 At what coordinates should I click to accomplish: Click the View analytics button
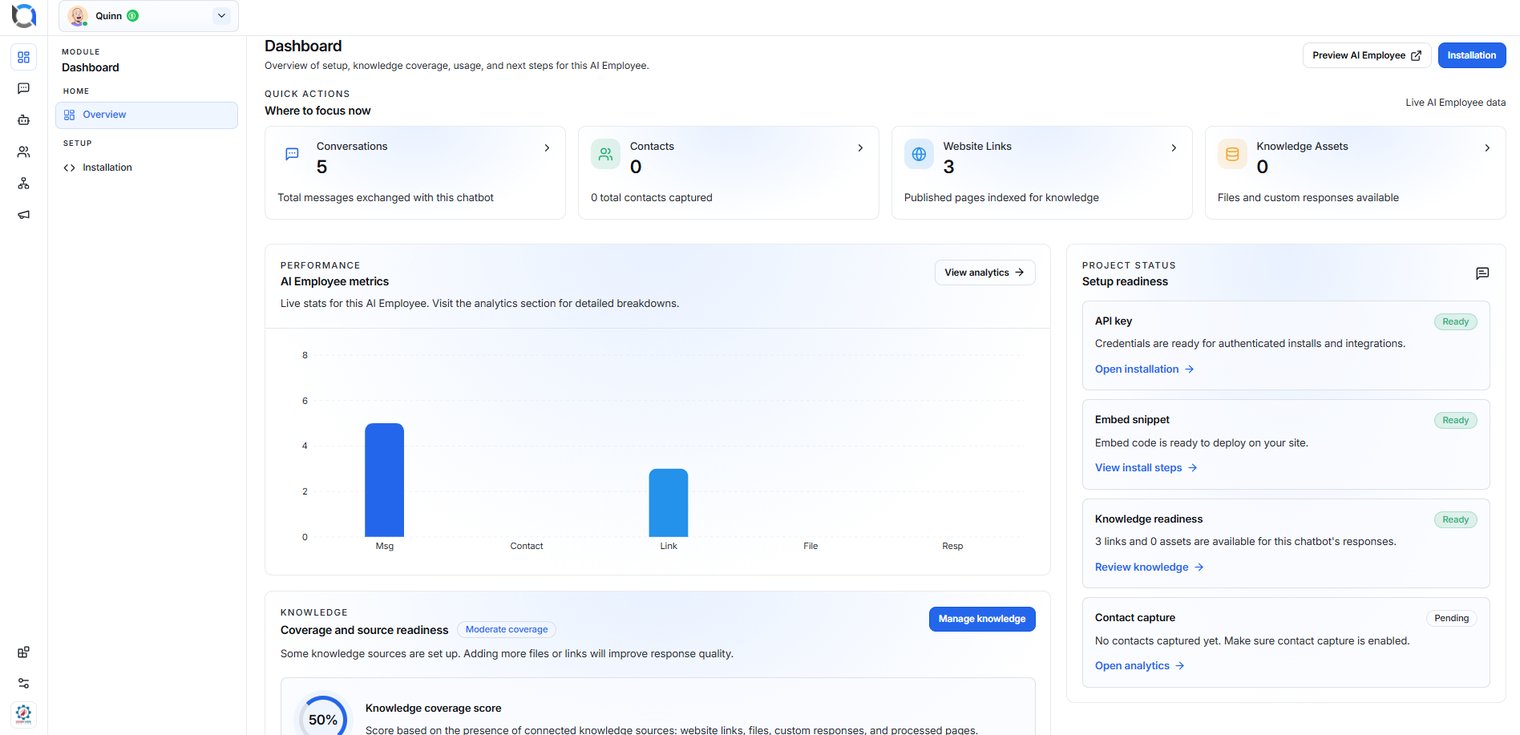985,272
